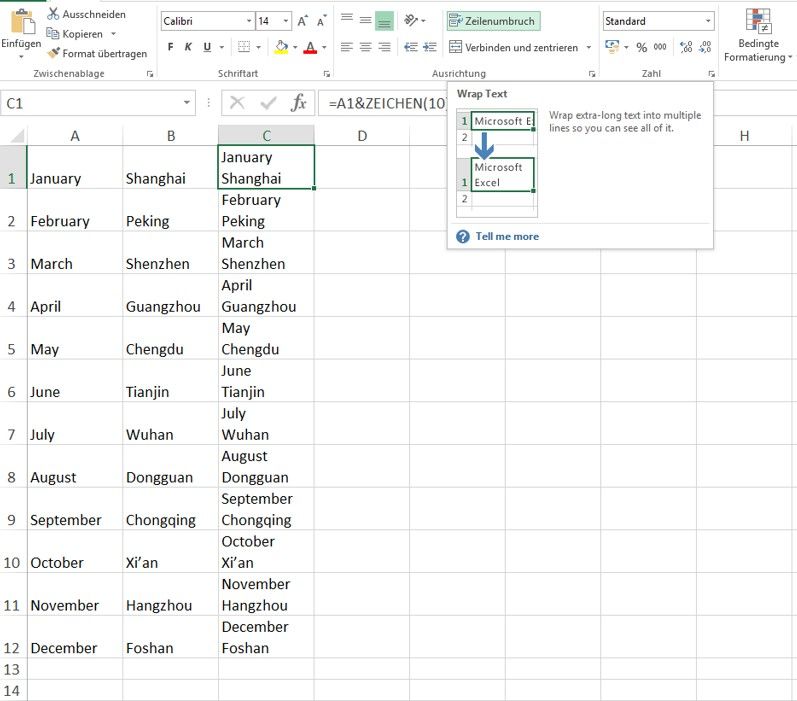Image resolution: width=797 pixels, height=701 pixels.
Task: Open fill color dropdown arrow
Action: tap(295, 47)
